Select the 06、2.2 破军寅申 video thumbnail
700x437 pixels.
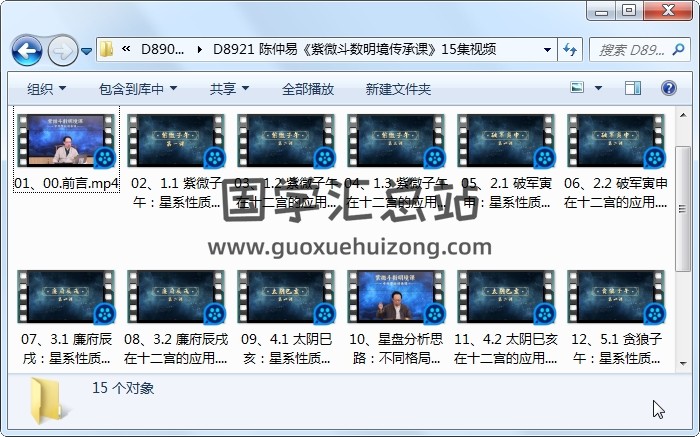pos(617,141)
